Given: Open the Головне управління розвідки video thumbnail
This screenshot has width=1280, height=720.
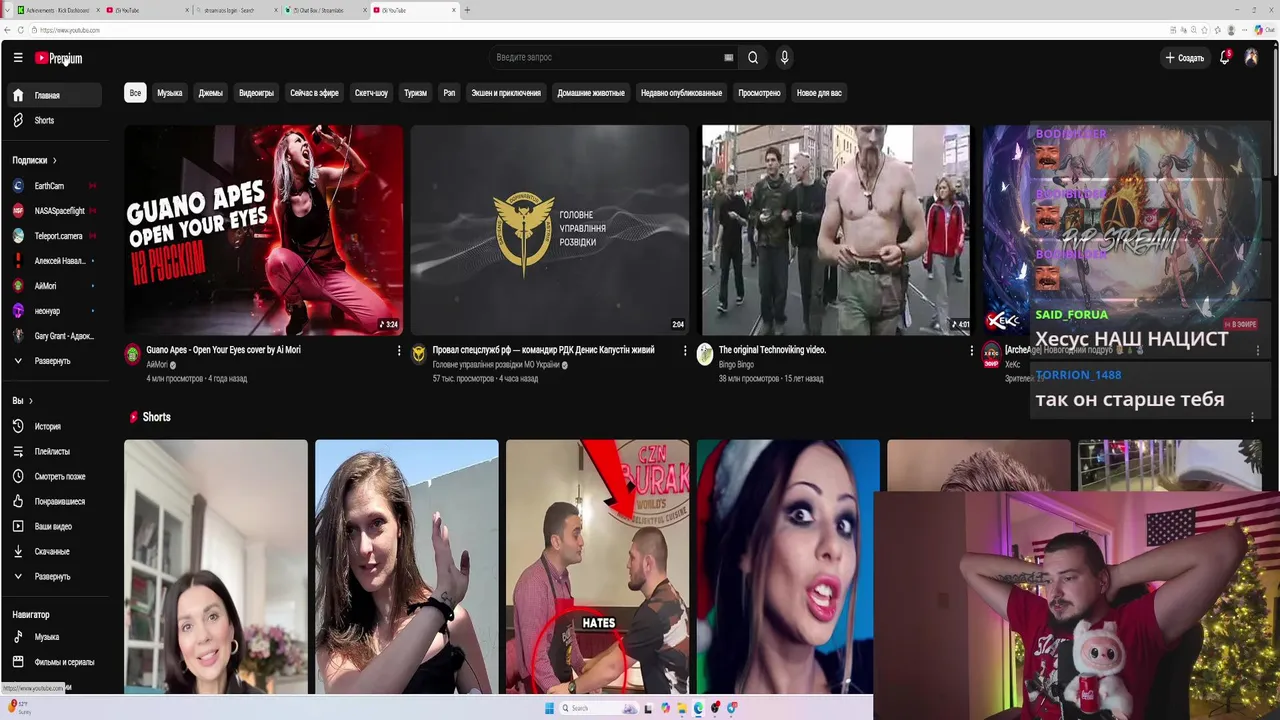Looking at the screenshot, I should [x=549, y=230].
